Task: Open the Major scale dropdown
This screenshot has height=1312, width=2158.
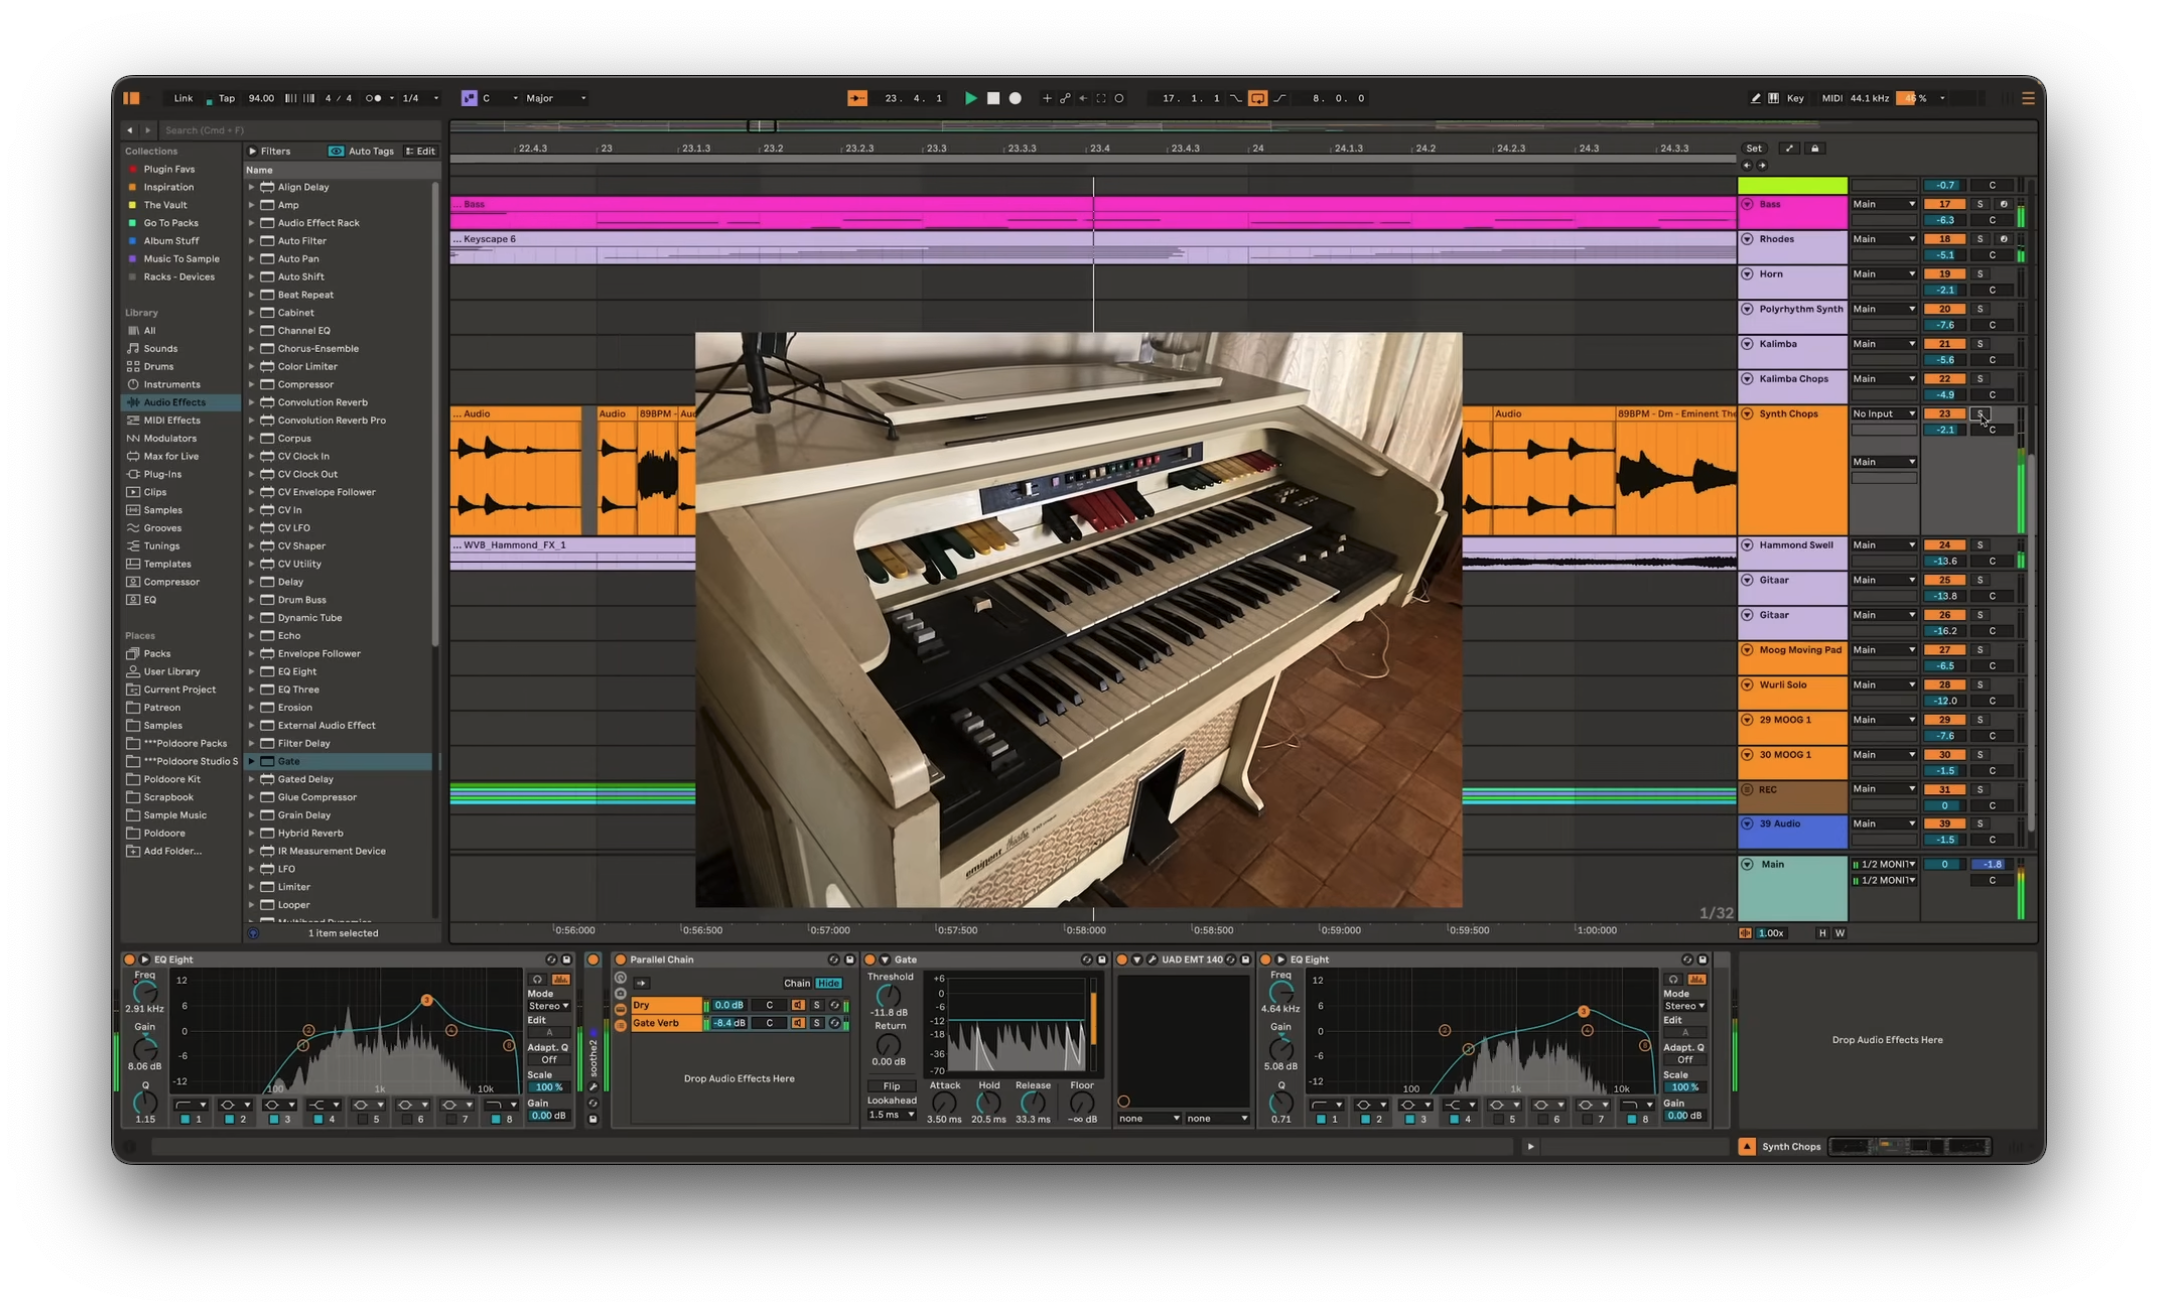Action: [x=557, y=98]
